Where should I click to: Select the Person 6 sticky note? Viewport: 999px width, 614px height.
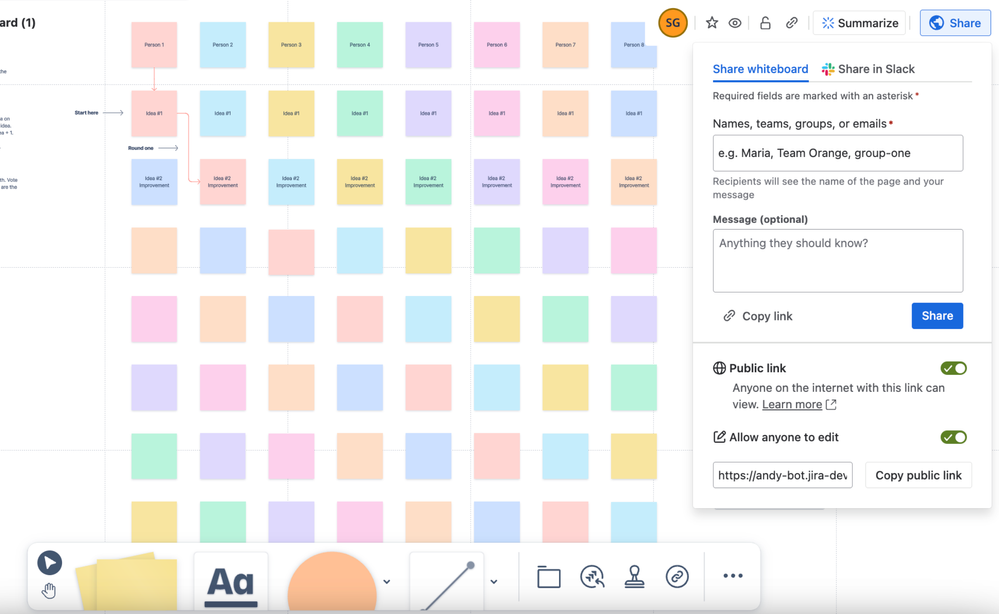[x=497, y=45]
